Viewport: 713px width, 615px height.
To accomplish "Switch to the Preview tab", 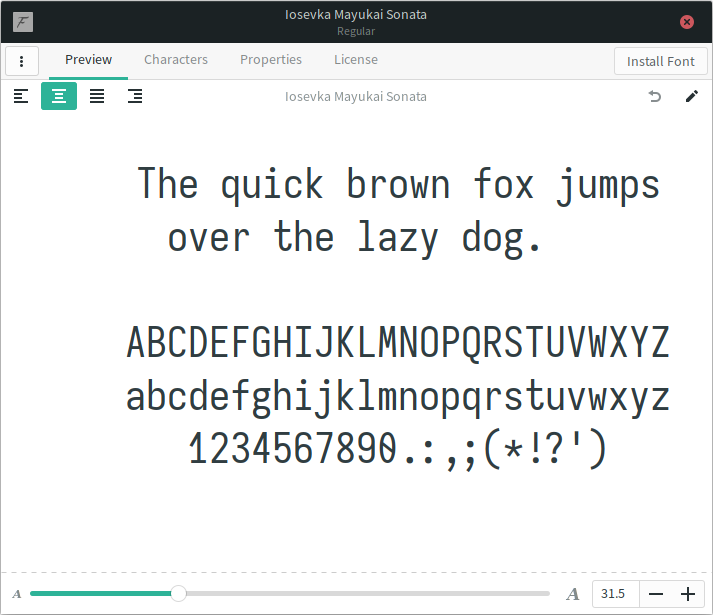I will [x=88, y=60].
